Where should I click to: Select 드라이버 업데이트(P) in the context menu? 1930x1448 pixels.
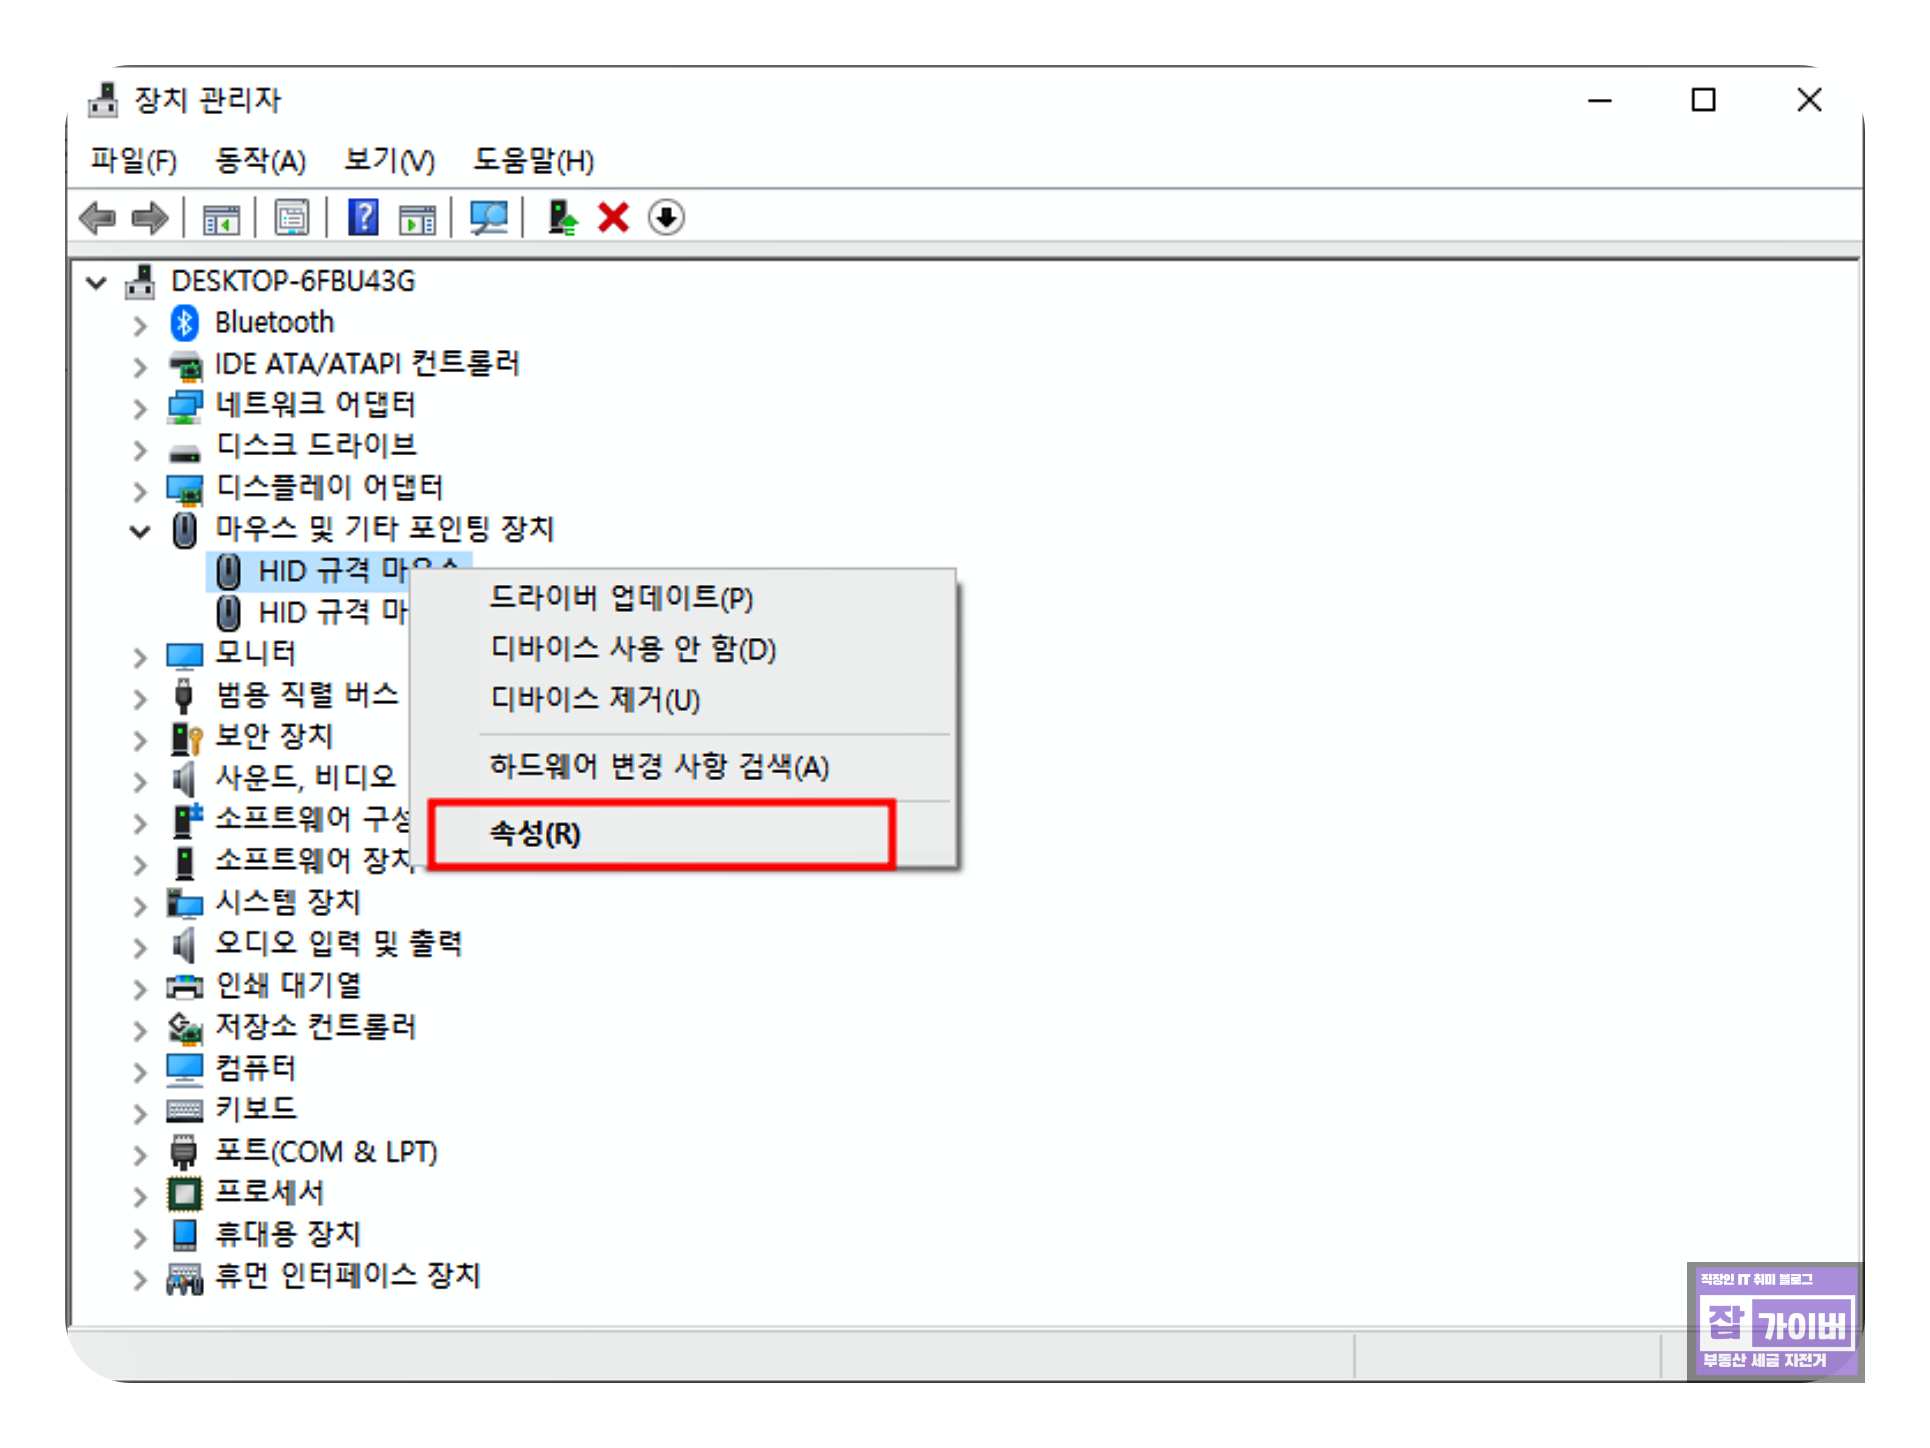tap(620, 598)
